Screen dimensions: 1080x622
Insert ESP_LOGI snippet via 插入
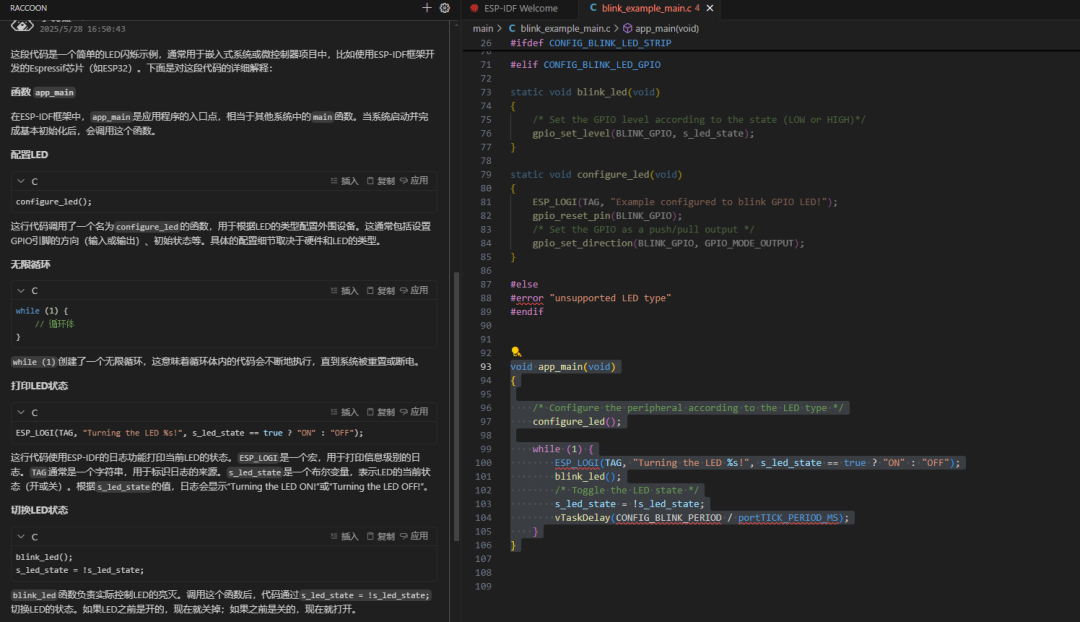(344, 412)
